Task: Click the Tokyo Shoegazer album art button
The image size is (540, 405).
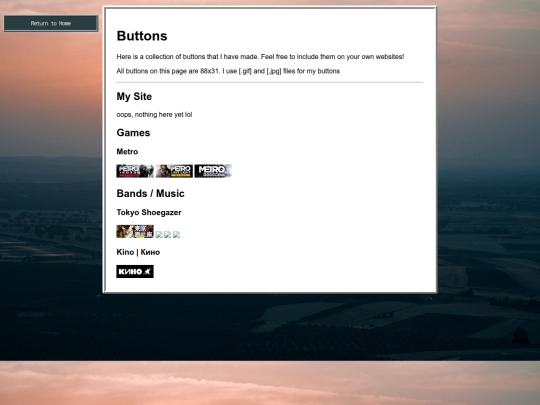Action: pos(135,231)
